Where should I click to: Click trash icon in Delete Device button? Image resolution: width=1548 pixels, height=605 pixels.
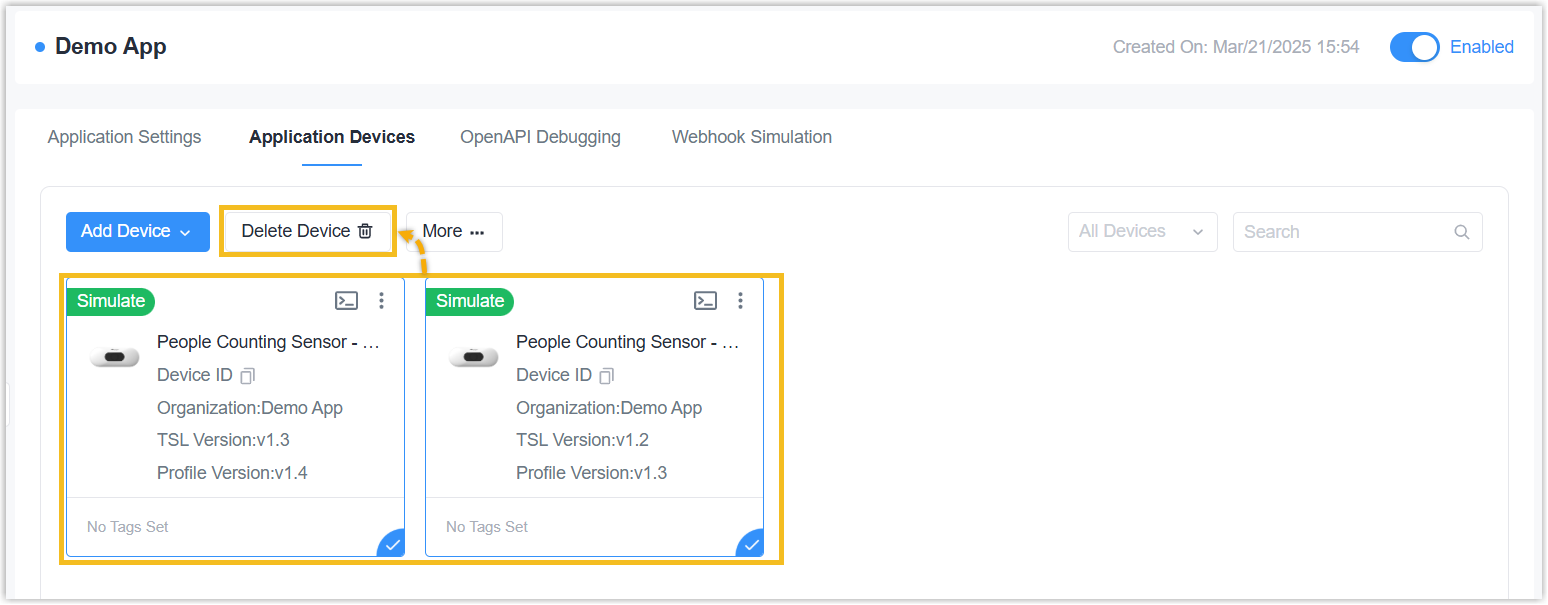click(x=365, y=231)
